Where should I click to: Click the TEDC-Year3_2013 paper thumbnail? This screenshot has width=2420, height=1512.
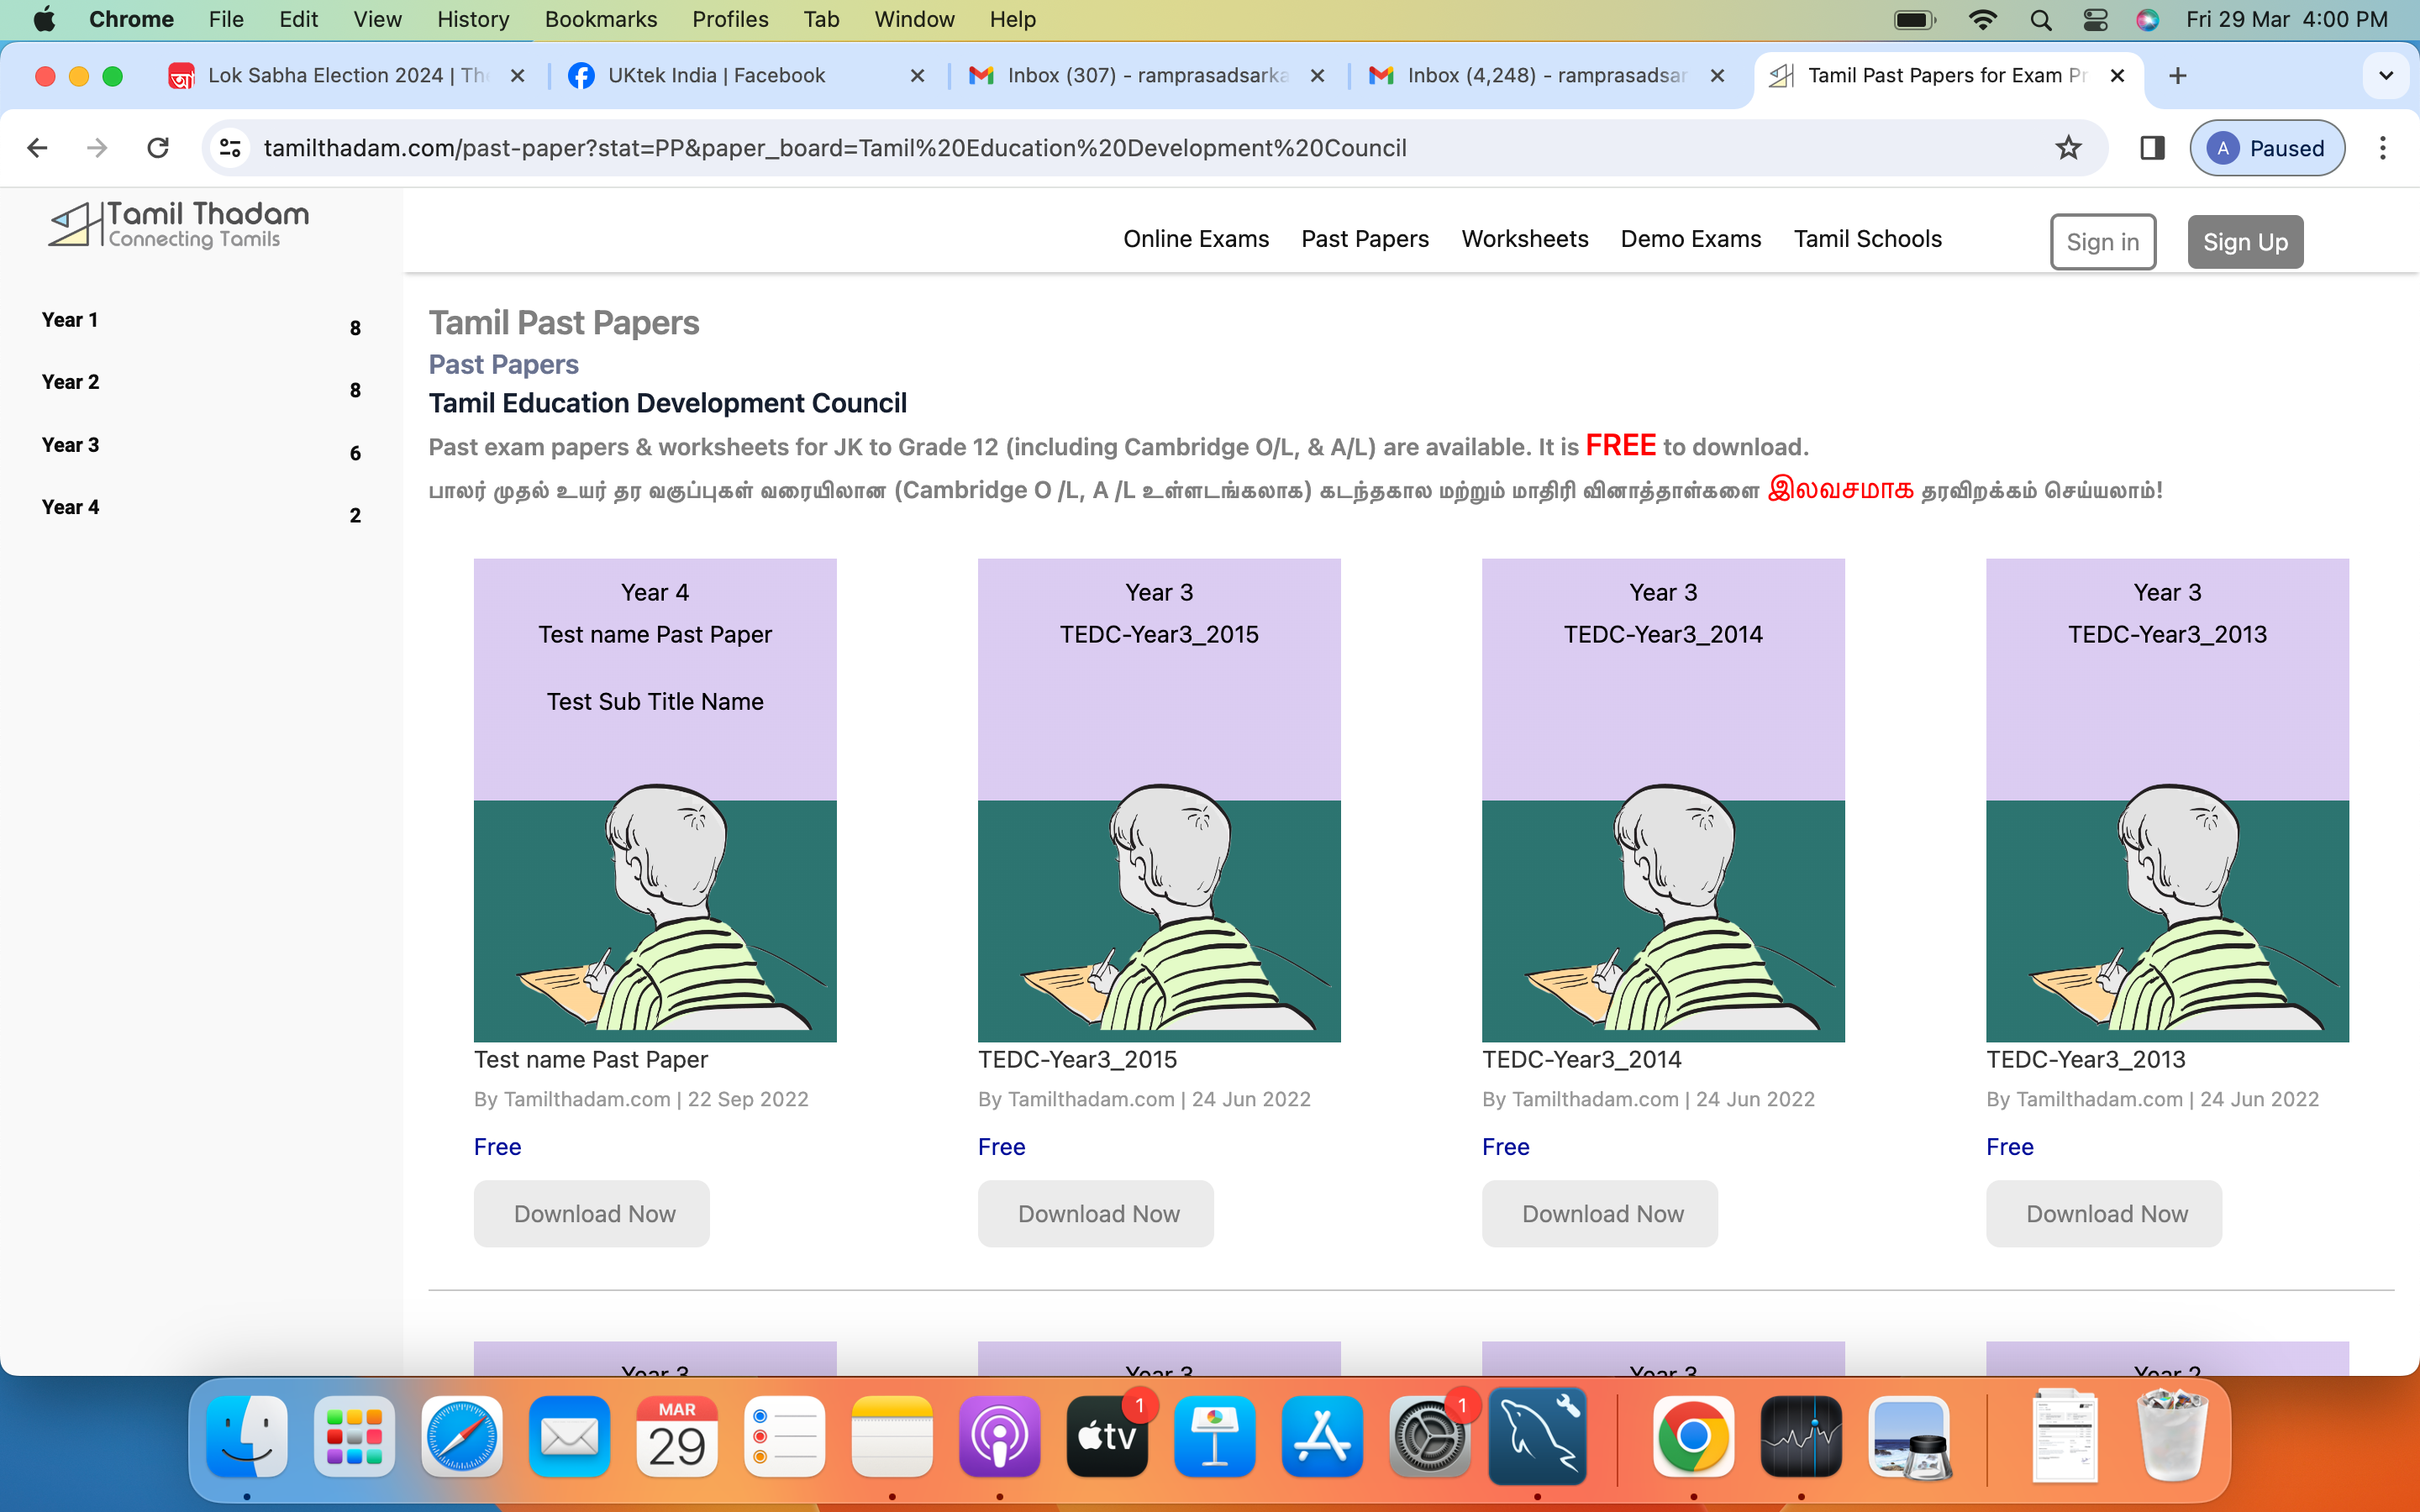2166,800
